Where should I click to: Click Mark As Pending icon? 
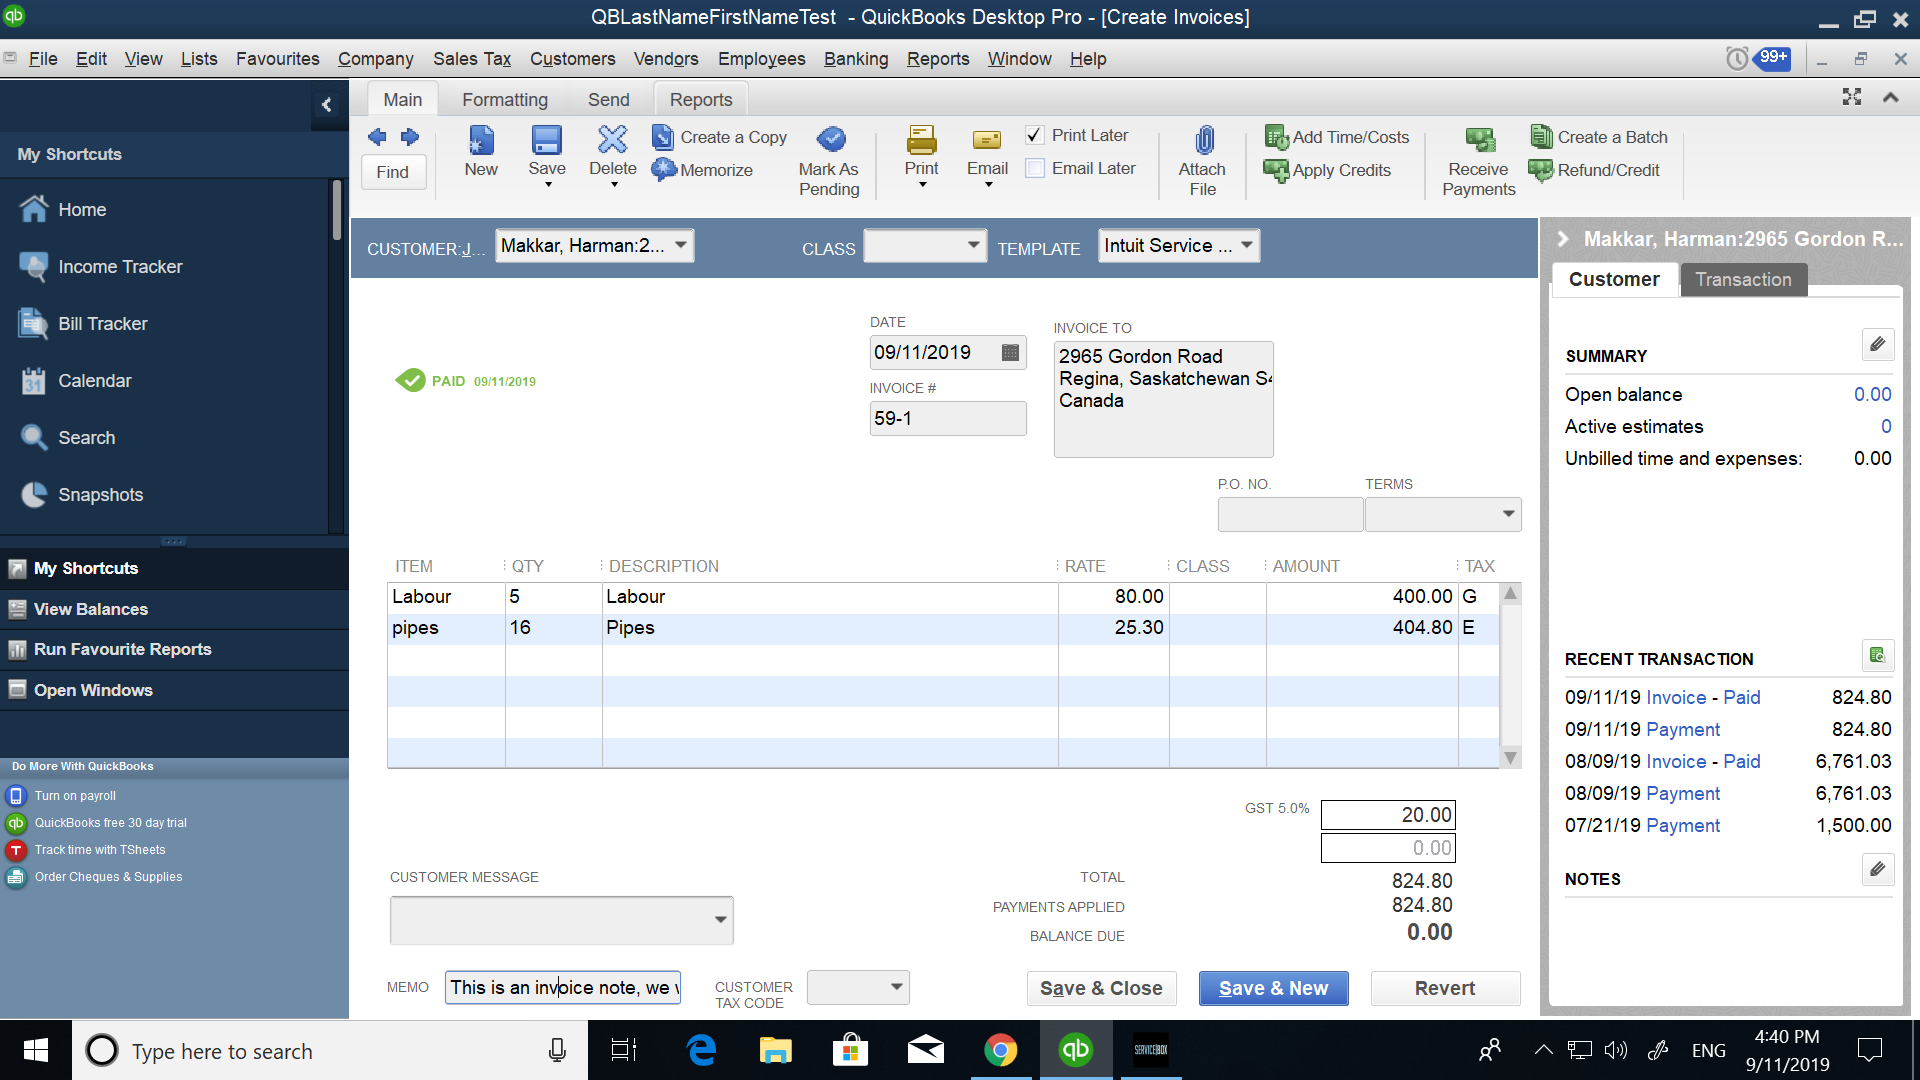pos(830,139)
